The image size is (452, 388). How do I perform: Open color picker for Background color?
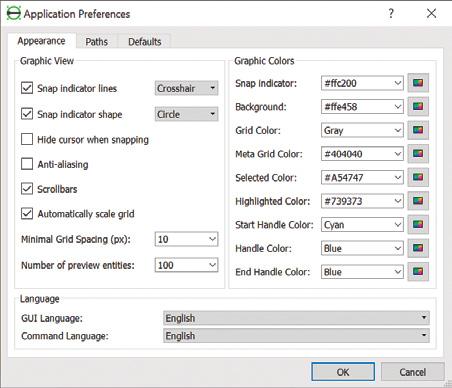click(418, 107)
